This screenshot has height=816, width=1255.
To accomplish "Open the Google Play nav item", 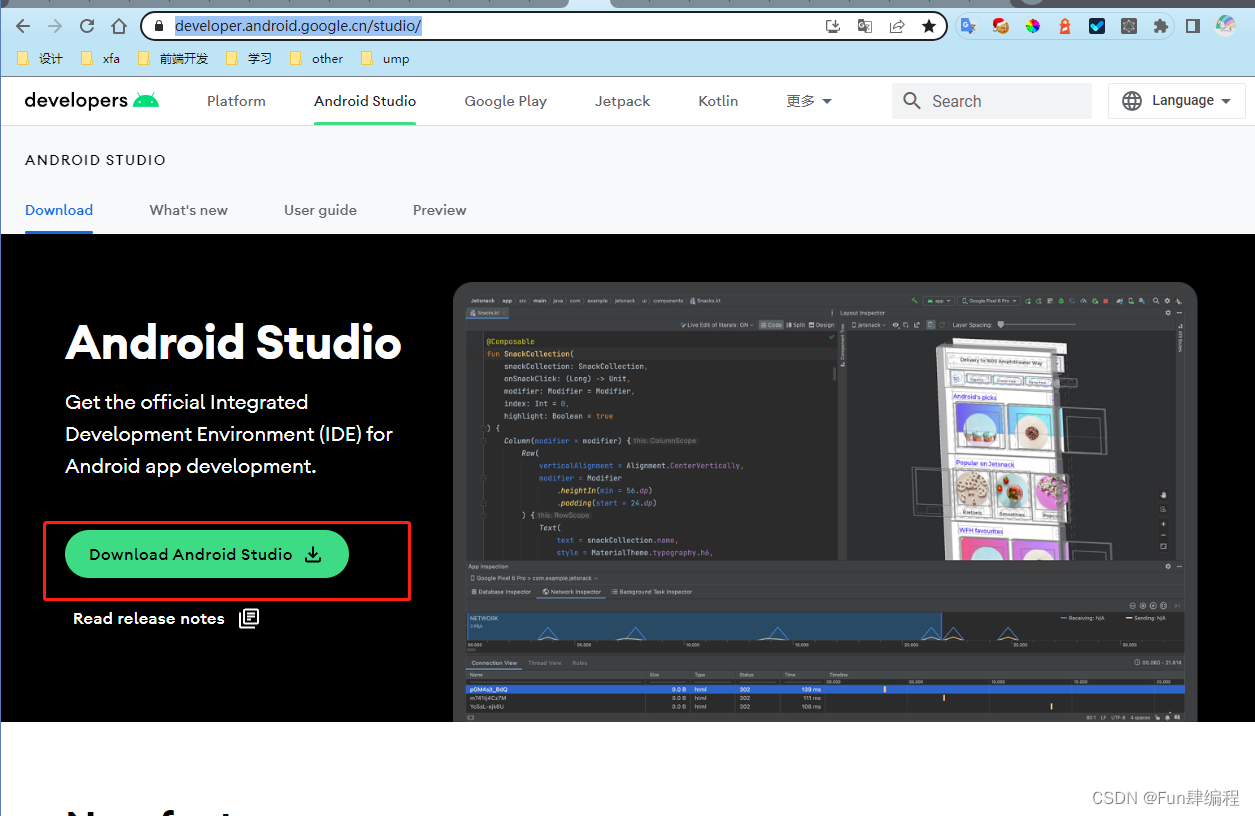I will click(505, 101).
